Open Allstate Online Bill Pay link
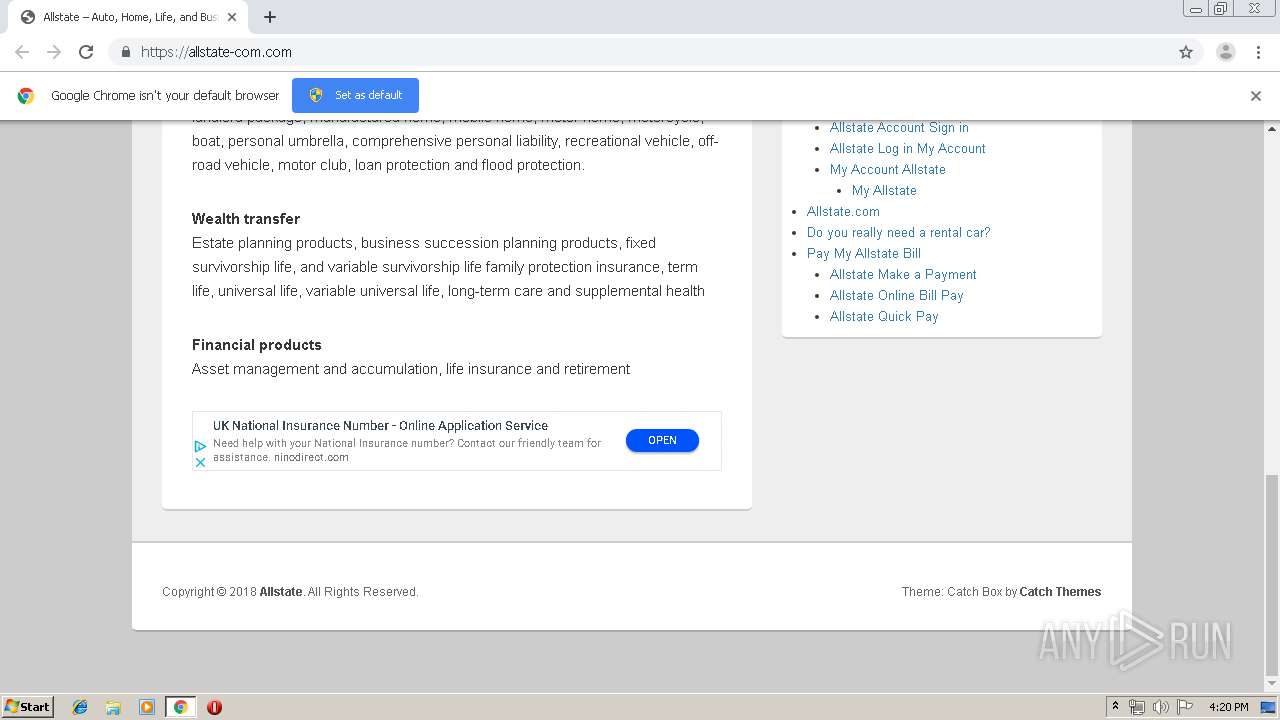Viewport: 1280px width, 720px height. coord(897,295)
